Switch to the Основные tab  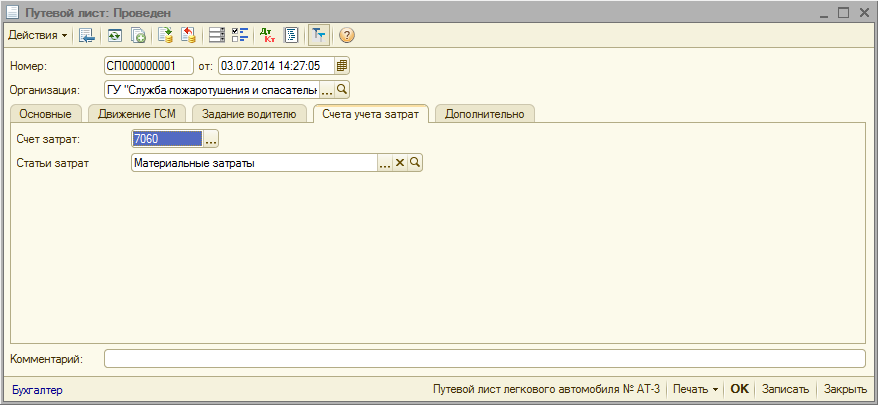(45, 114)
